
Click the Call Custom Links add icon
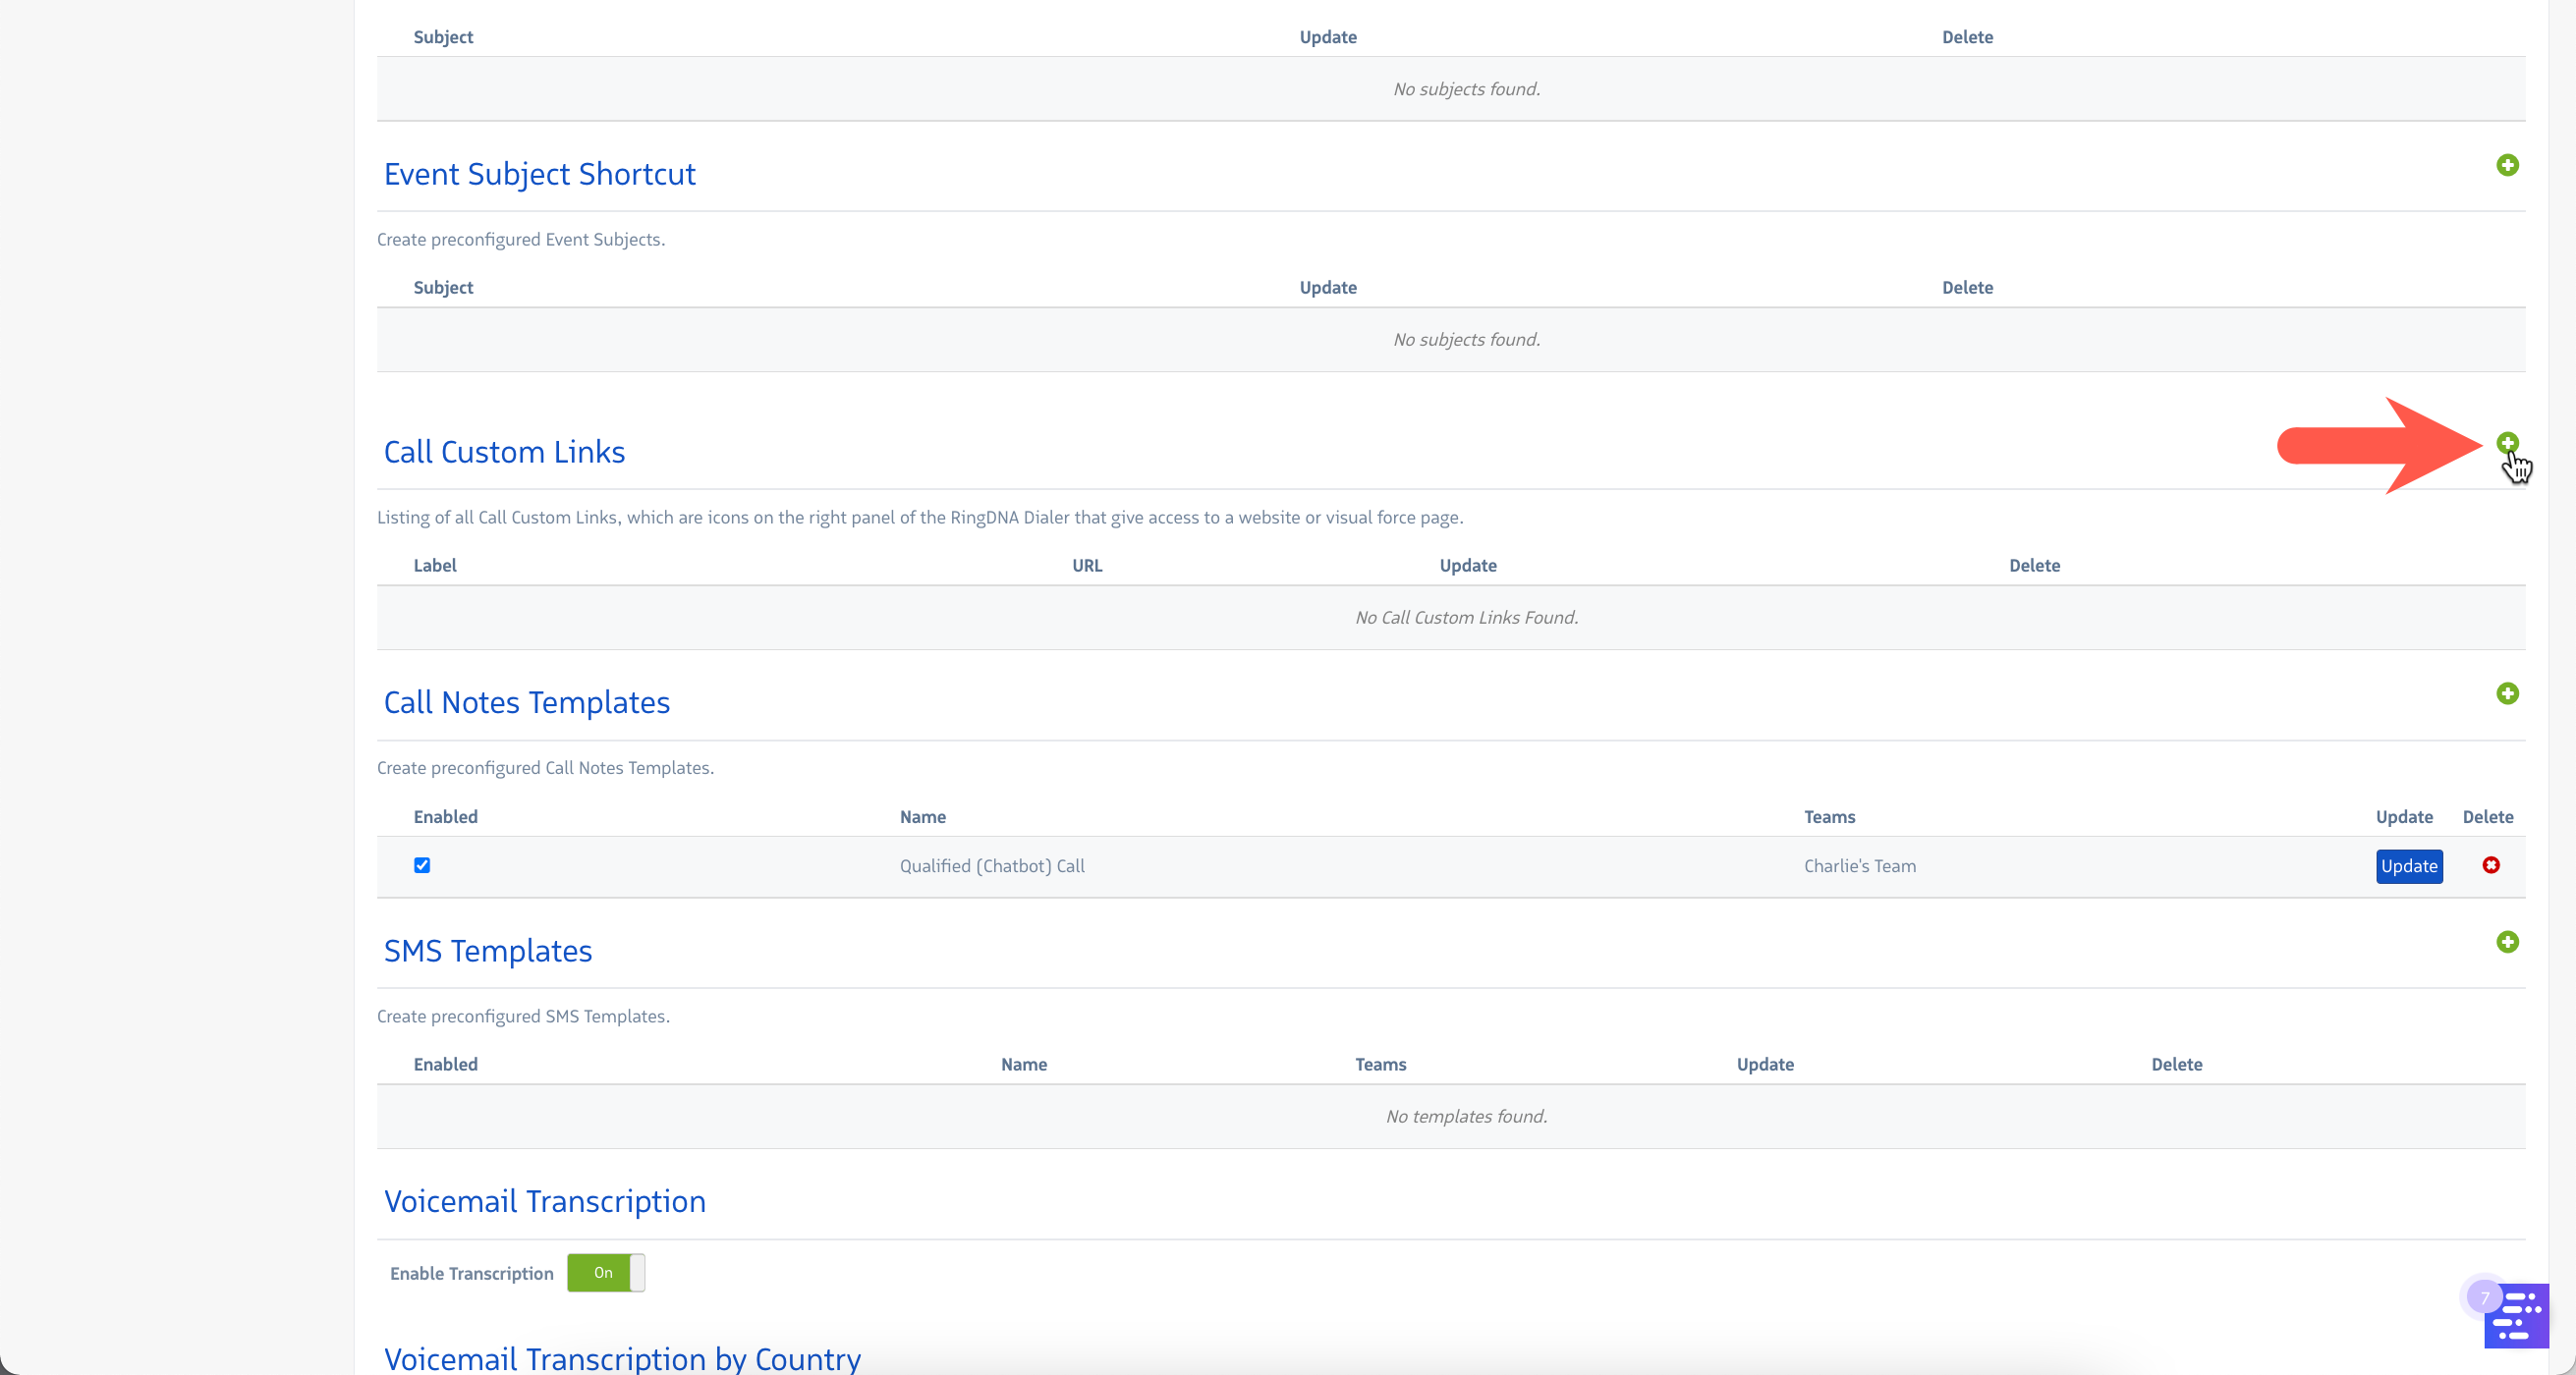pyautogui.click(x=2506, y=442)
